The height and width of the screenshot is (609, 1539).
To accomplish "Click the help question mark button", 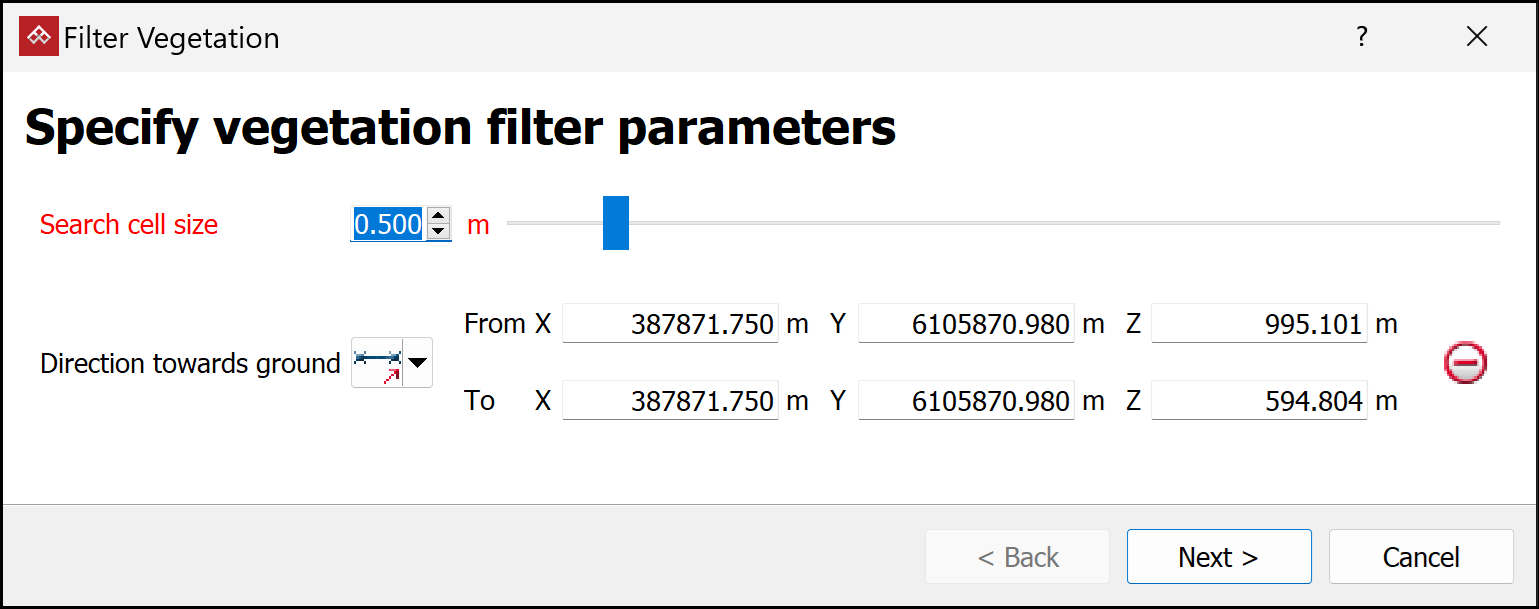I will click(x=1361, y=37).
